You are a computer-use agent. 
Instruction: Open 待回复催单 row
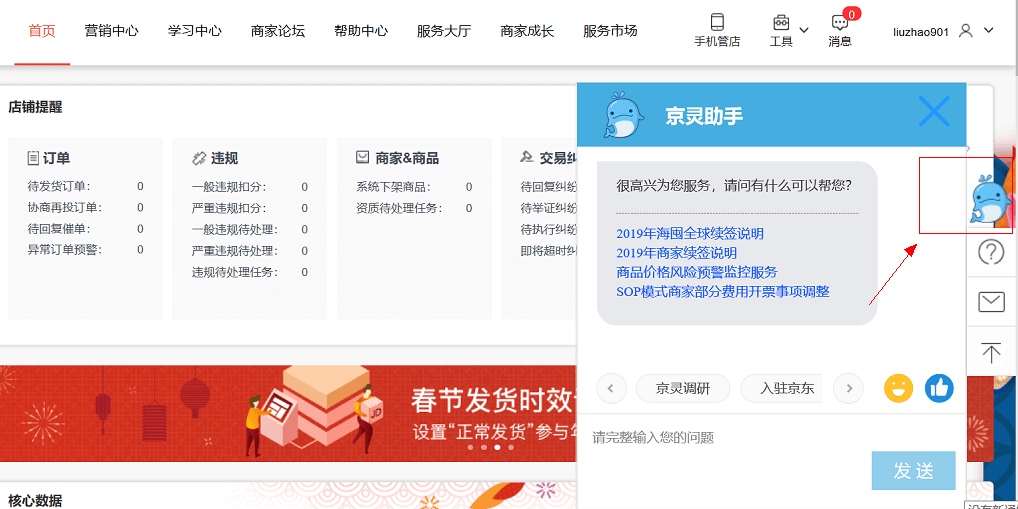pos(85,229)
